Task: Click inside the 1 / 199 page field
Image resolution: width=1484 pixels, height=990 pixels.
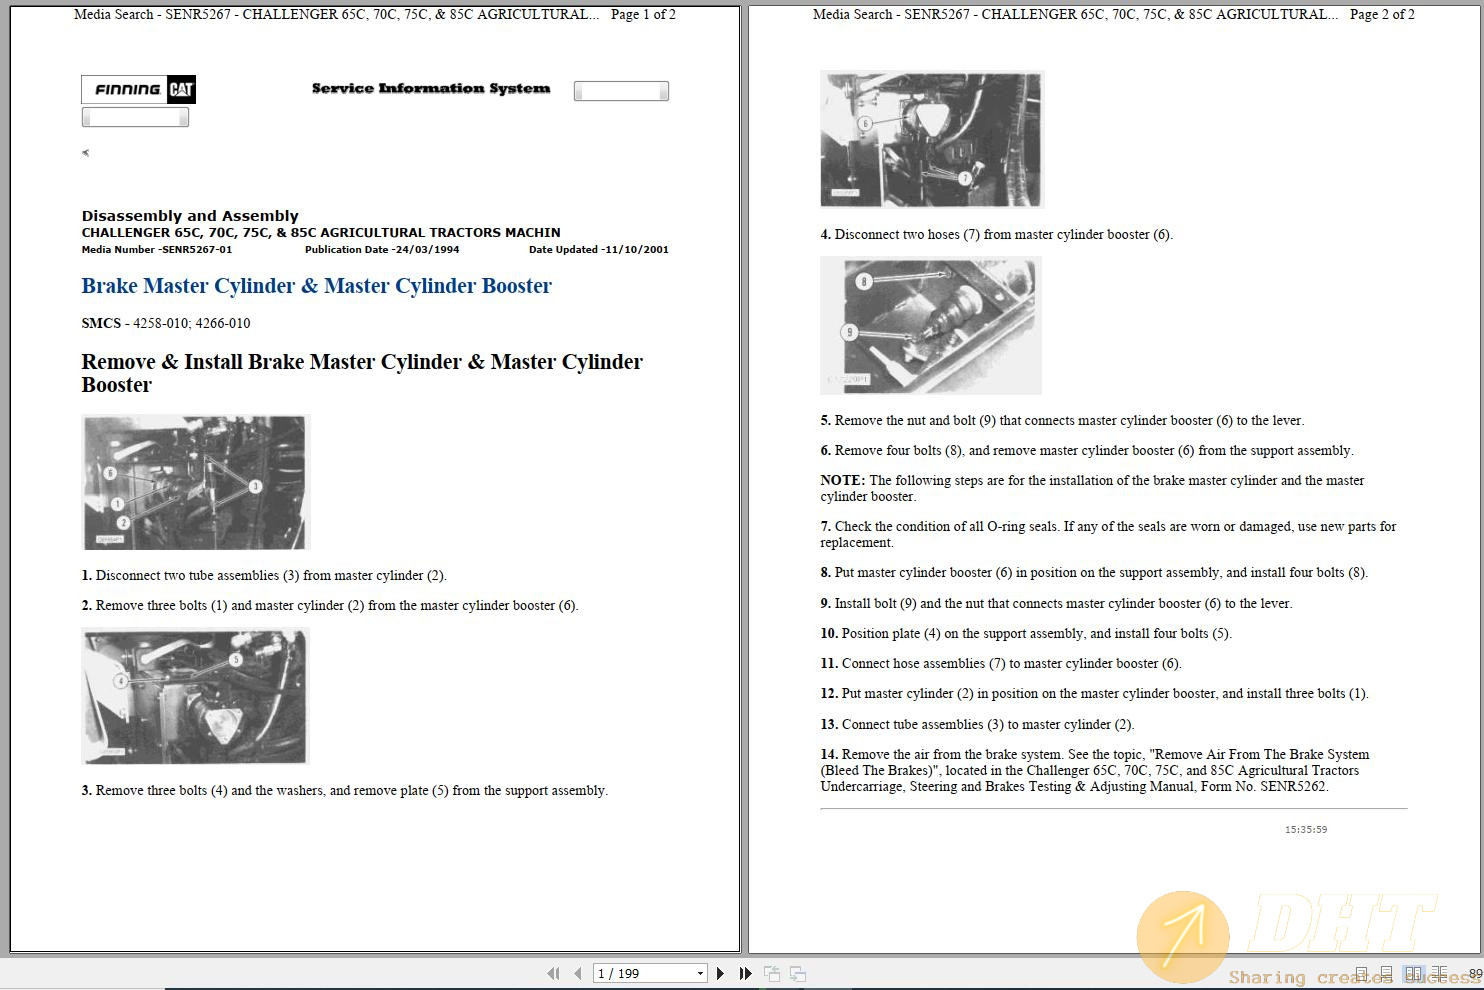Action: [630, 973]
